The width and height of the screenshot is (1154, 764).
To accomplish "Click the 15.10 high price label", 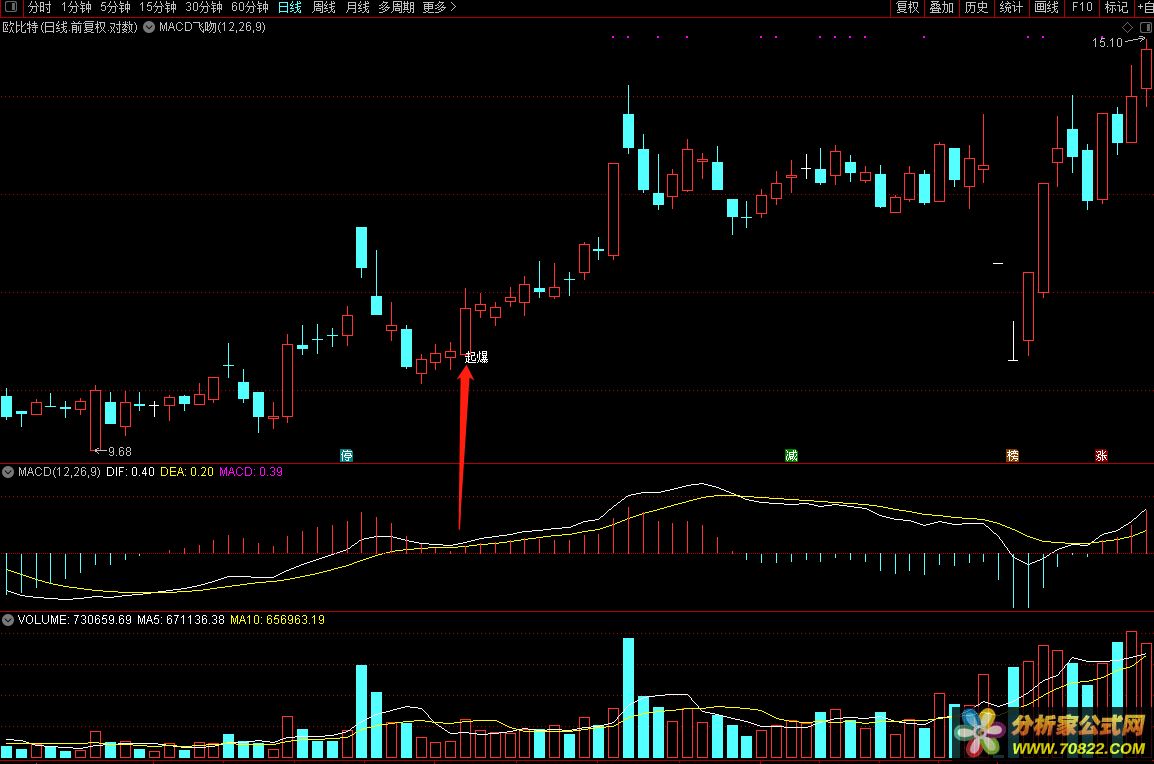I will pos(1108,43).
